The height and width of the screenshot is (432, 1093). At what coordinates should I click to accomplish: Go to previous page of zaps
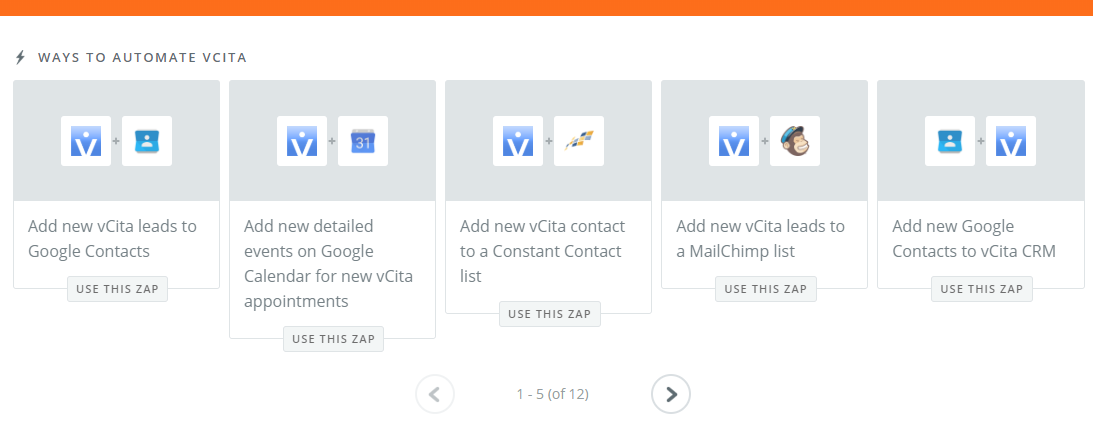(x=435, y=394)
